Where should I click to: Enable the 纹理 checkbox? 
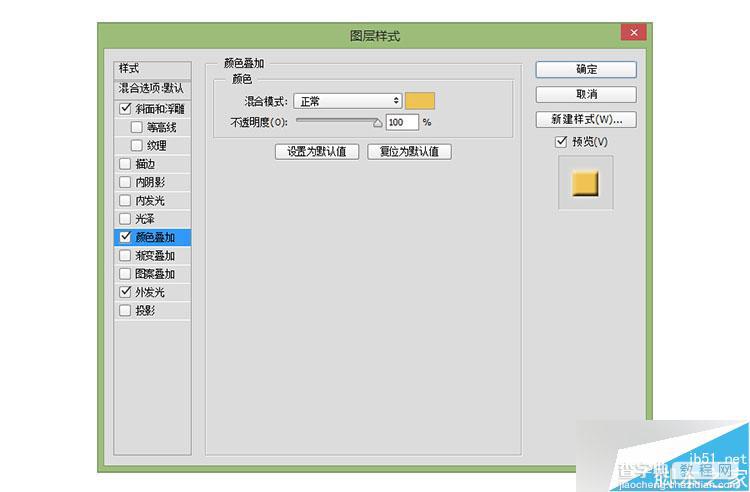[137, 145]
